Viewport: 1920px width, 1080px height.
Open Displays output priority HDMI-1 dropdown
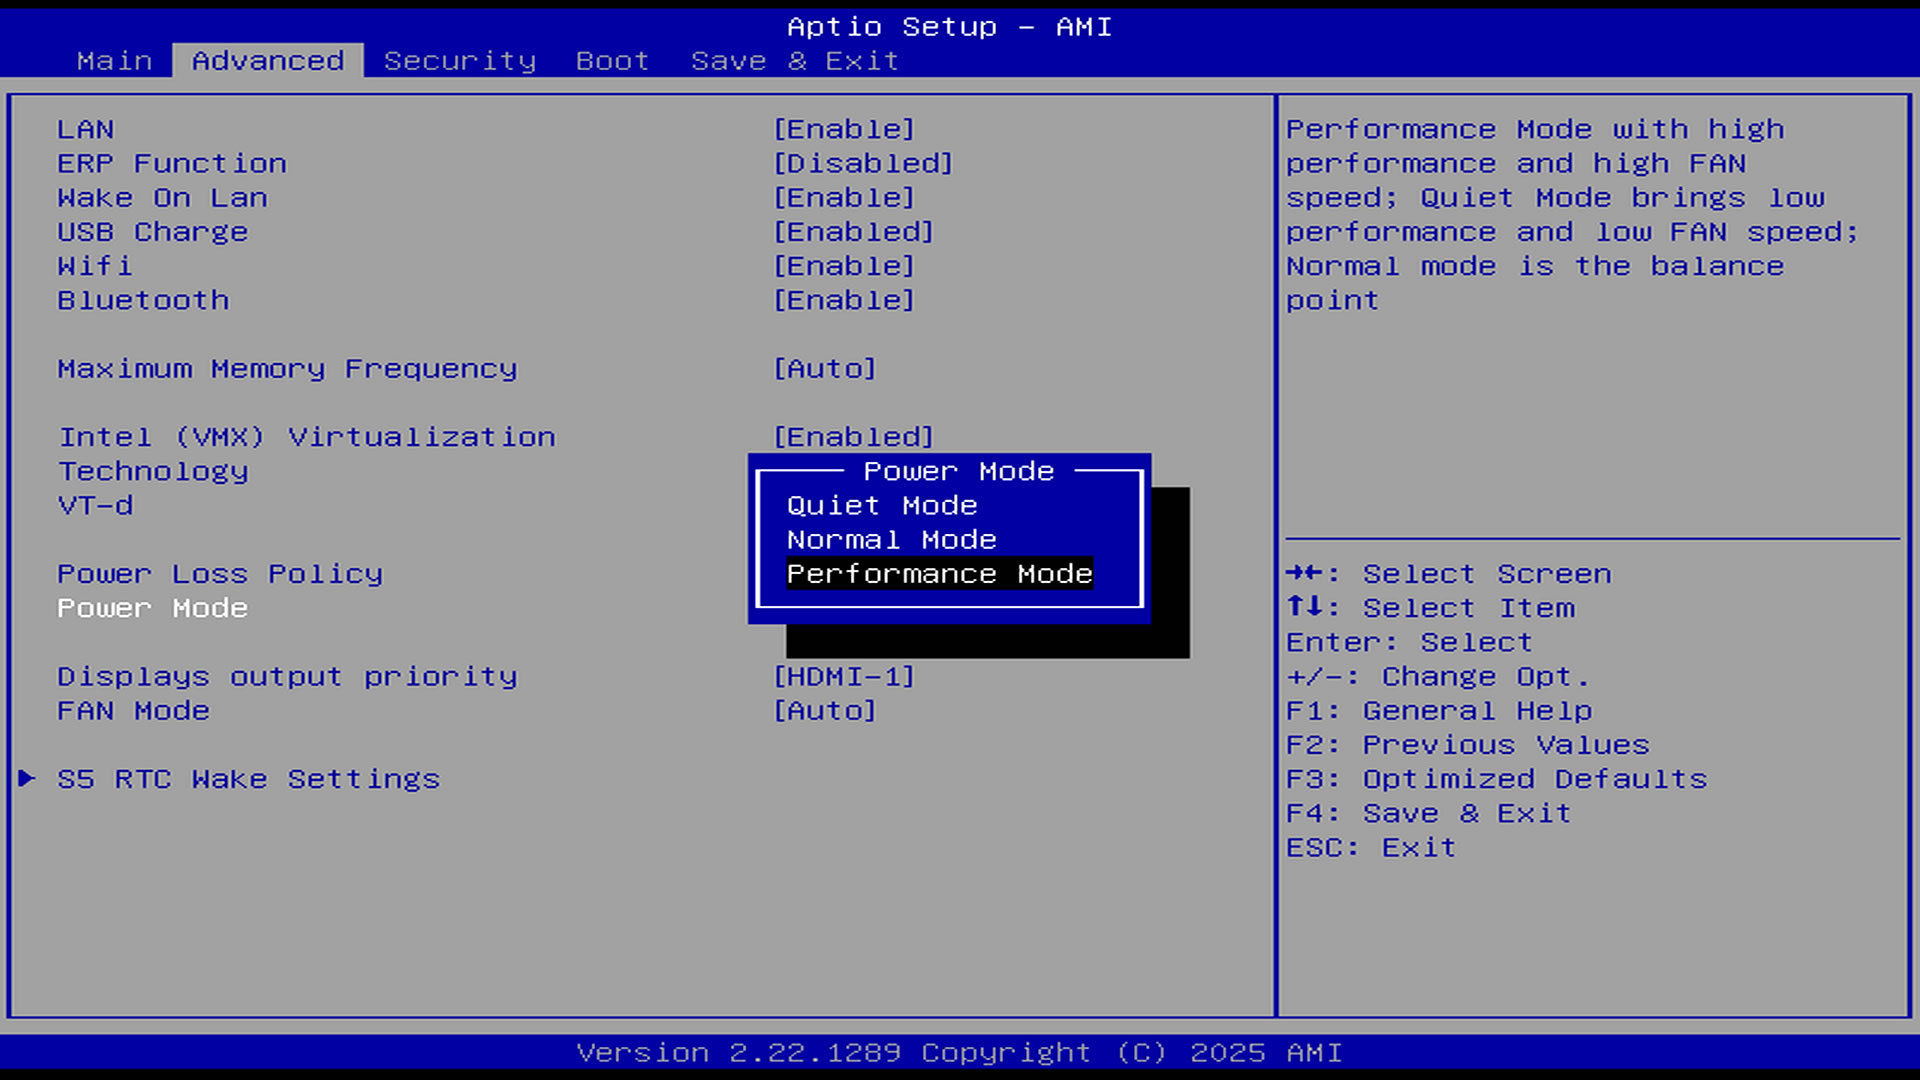(x=844, y=676)
